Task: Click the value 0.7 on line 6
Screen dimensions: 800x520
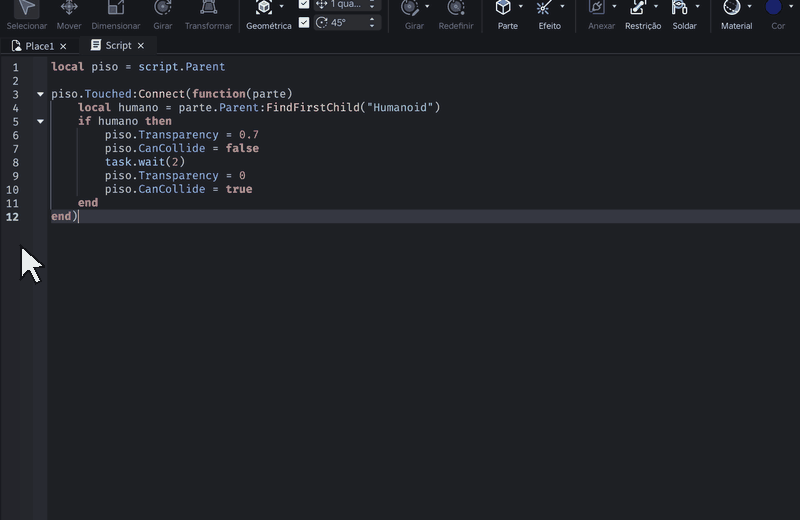Action: point(249,135)
